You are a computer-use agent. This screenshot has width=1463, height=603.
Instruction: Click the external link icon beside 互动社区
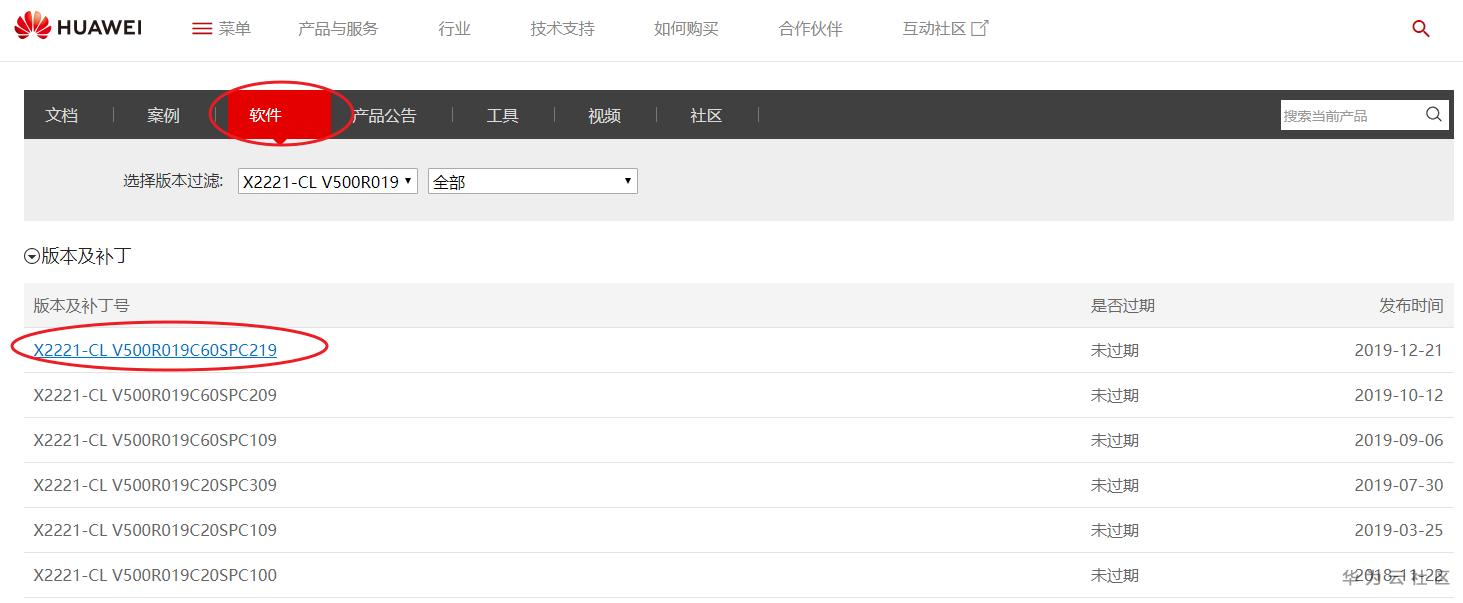click(980, 28)
